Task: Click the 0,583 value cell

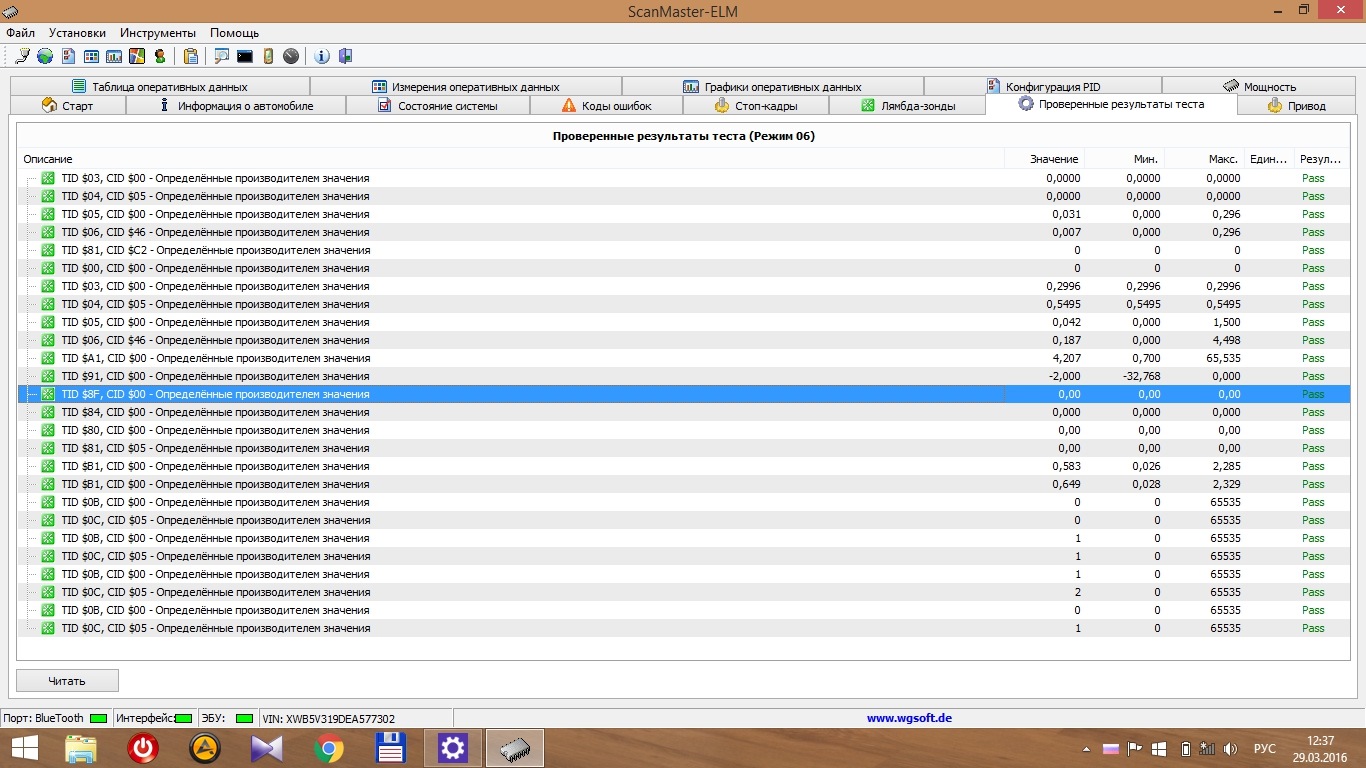Action: (x=1065, y=466)
